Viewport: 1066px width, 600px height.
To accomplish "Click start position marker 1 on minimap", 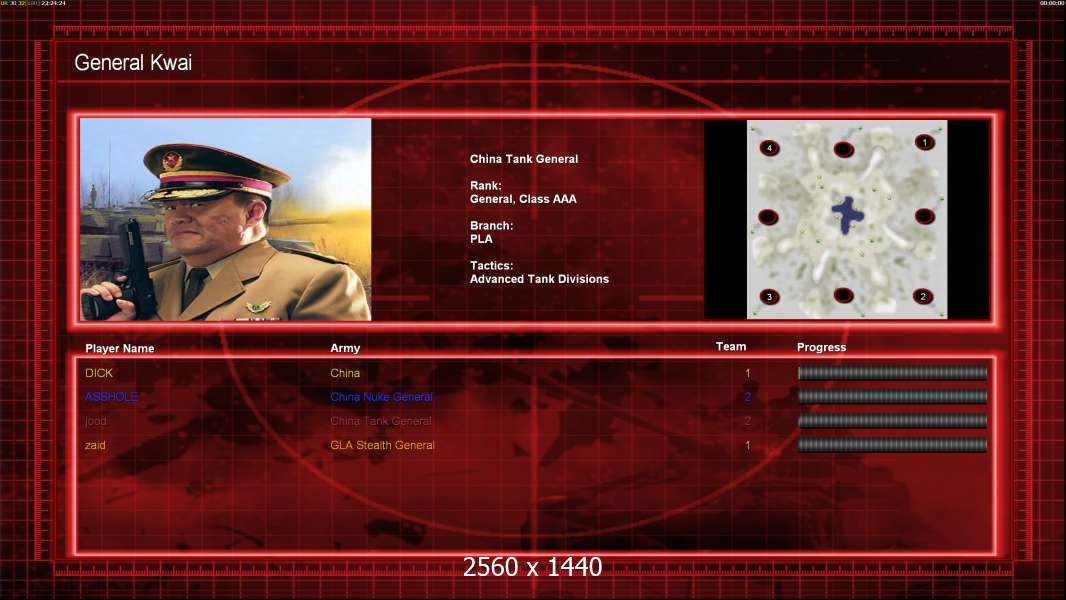I will pyautogui.click(x=924, y=142).
